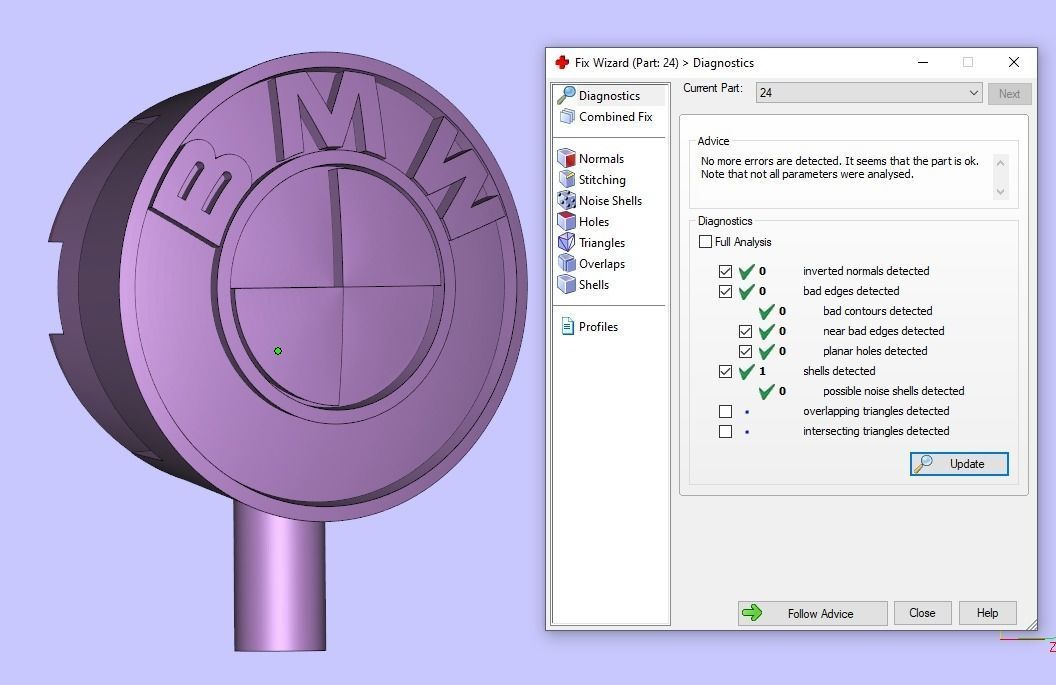
Task: Click the magnifier icon on Update button
Action: click(x=923, y=463)
